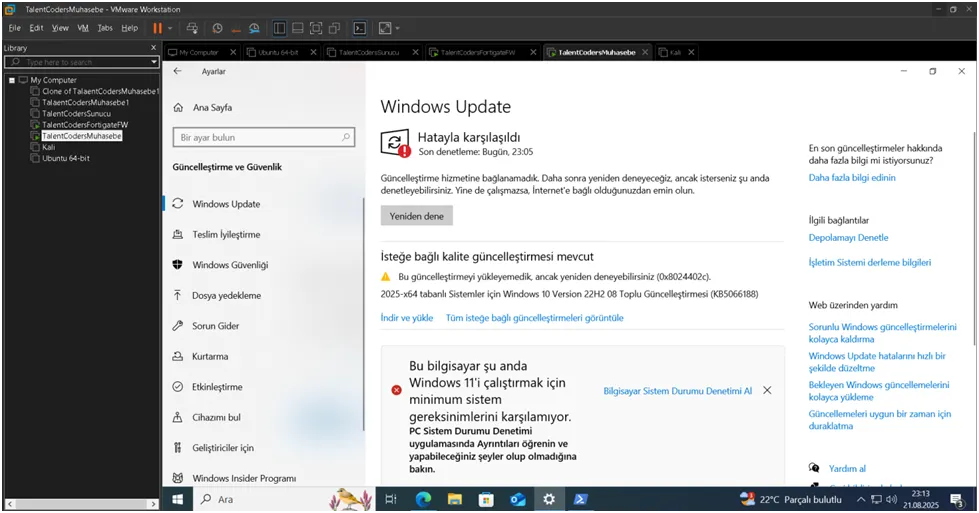Open the library search dropdown arrow
The height and width of the screenshot is (513, 979).
(x=154, y=62)
